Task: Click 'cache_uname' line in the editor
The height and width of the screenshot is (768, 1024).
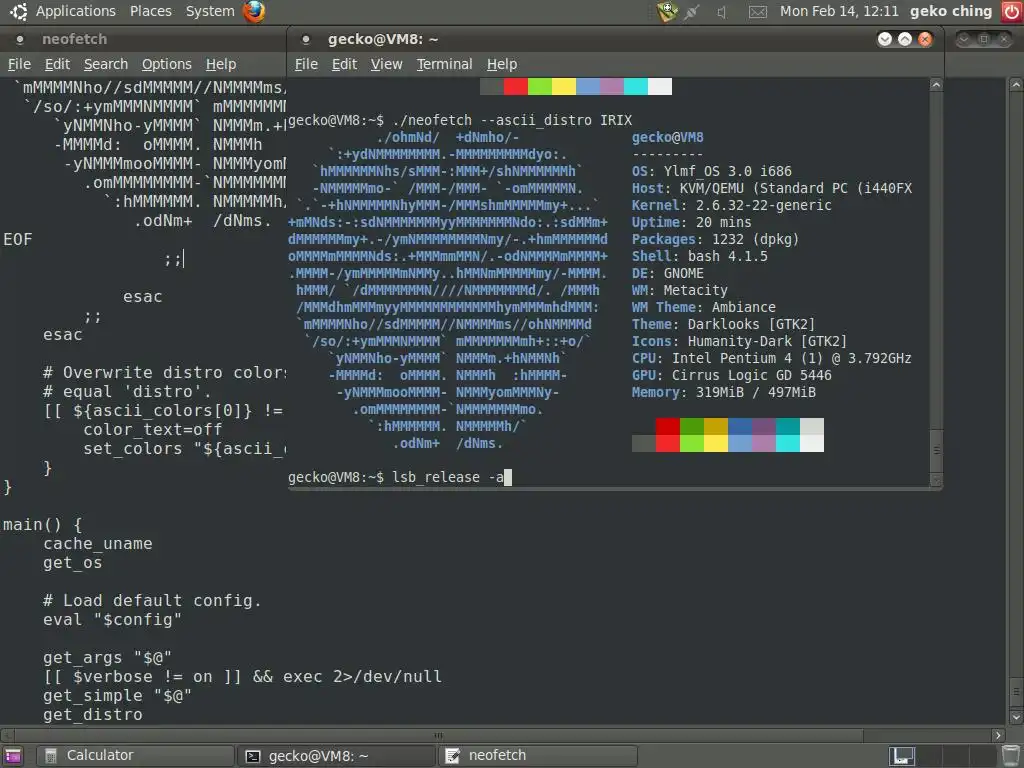Action: pyautogui.click(x=98, y=543)
